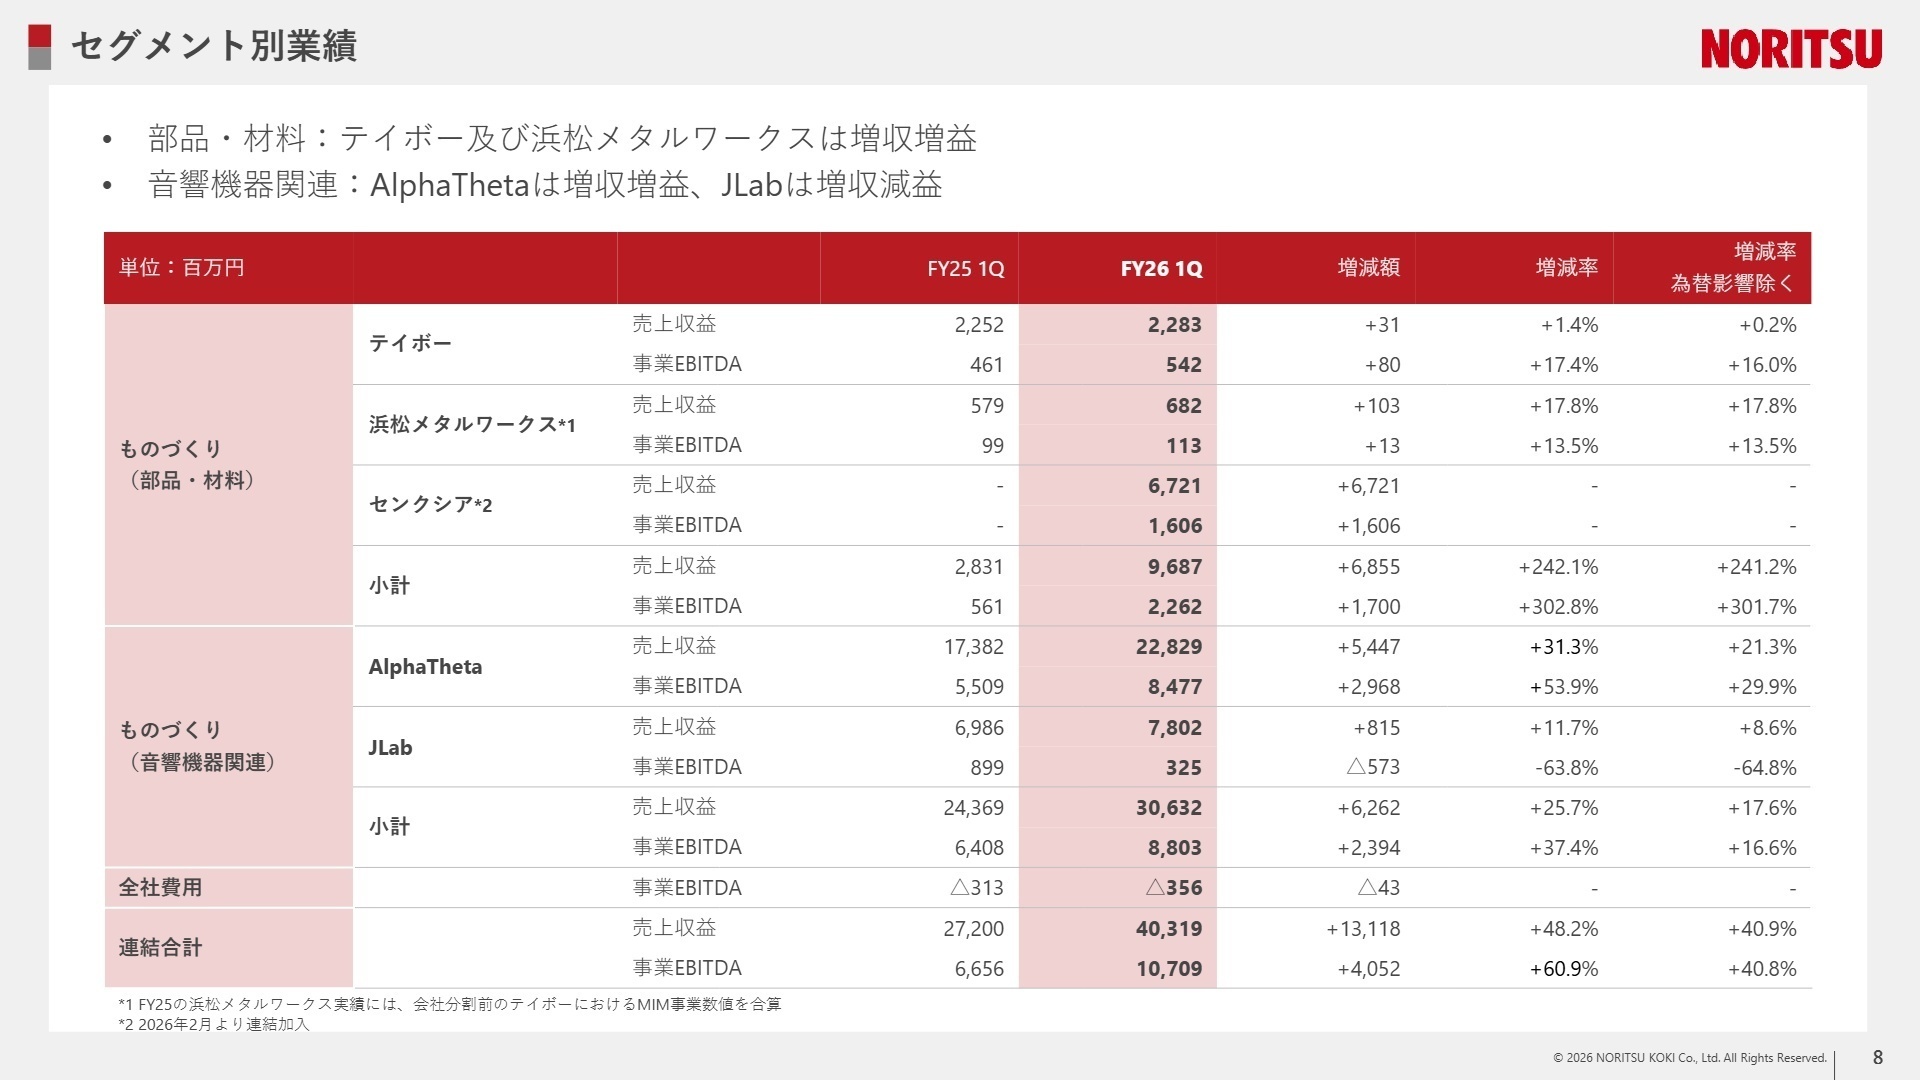1920x1080 pixels.
Task: Select the テイボー row label
Action: [x=410, y=343]
